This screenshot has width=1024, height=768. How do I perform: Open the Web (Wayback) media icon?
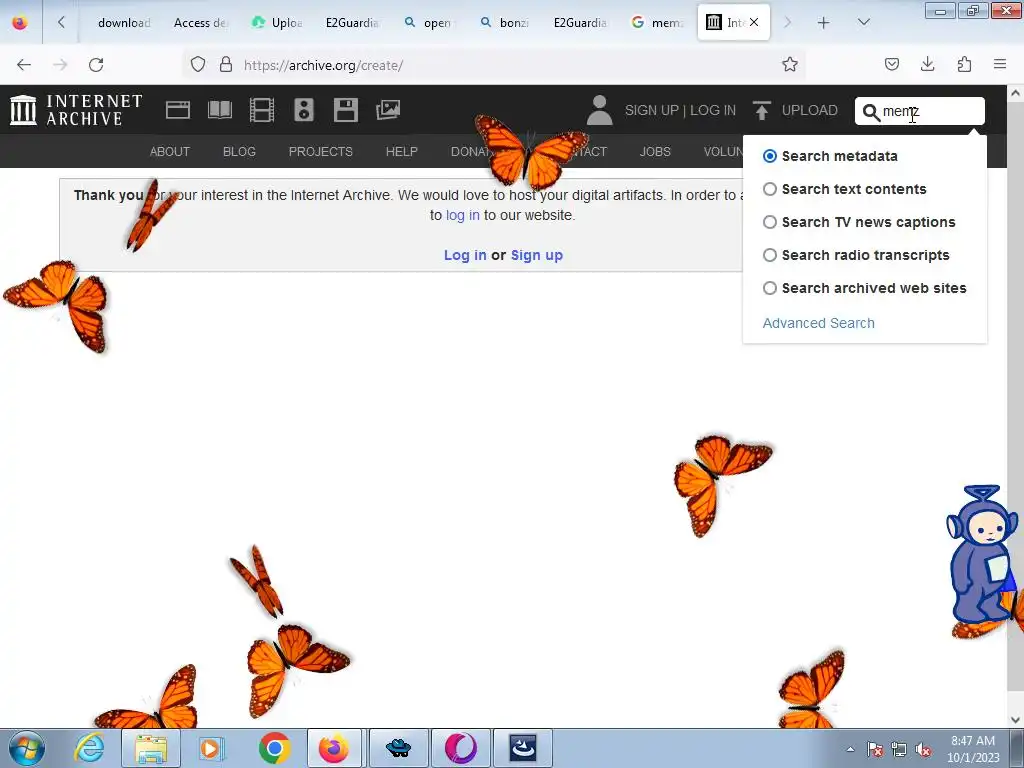tap(178, 110)
